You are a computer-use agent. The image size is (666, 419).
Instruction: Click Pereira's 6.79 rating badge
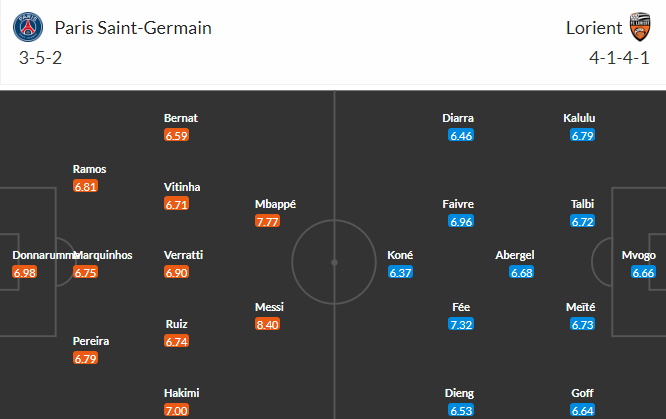(x=85, y=358)
